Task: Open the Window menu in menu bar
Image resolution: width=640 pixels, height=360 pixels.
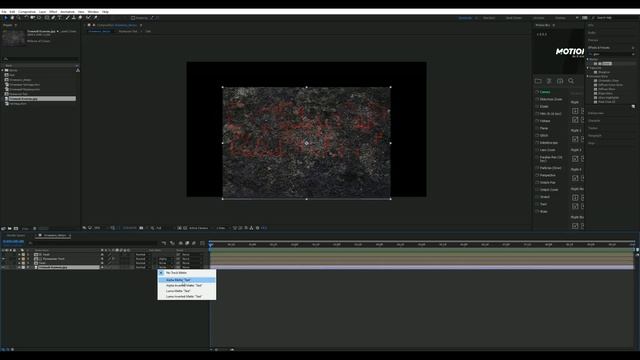Action: [93, 12]
